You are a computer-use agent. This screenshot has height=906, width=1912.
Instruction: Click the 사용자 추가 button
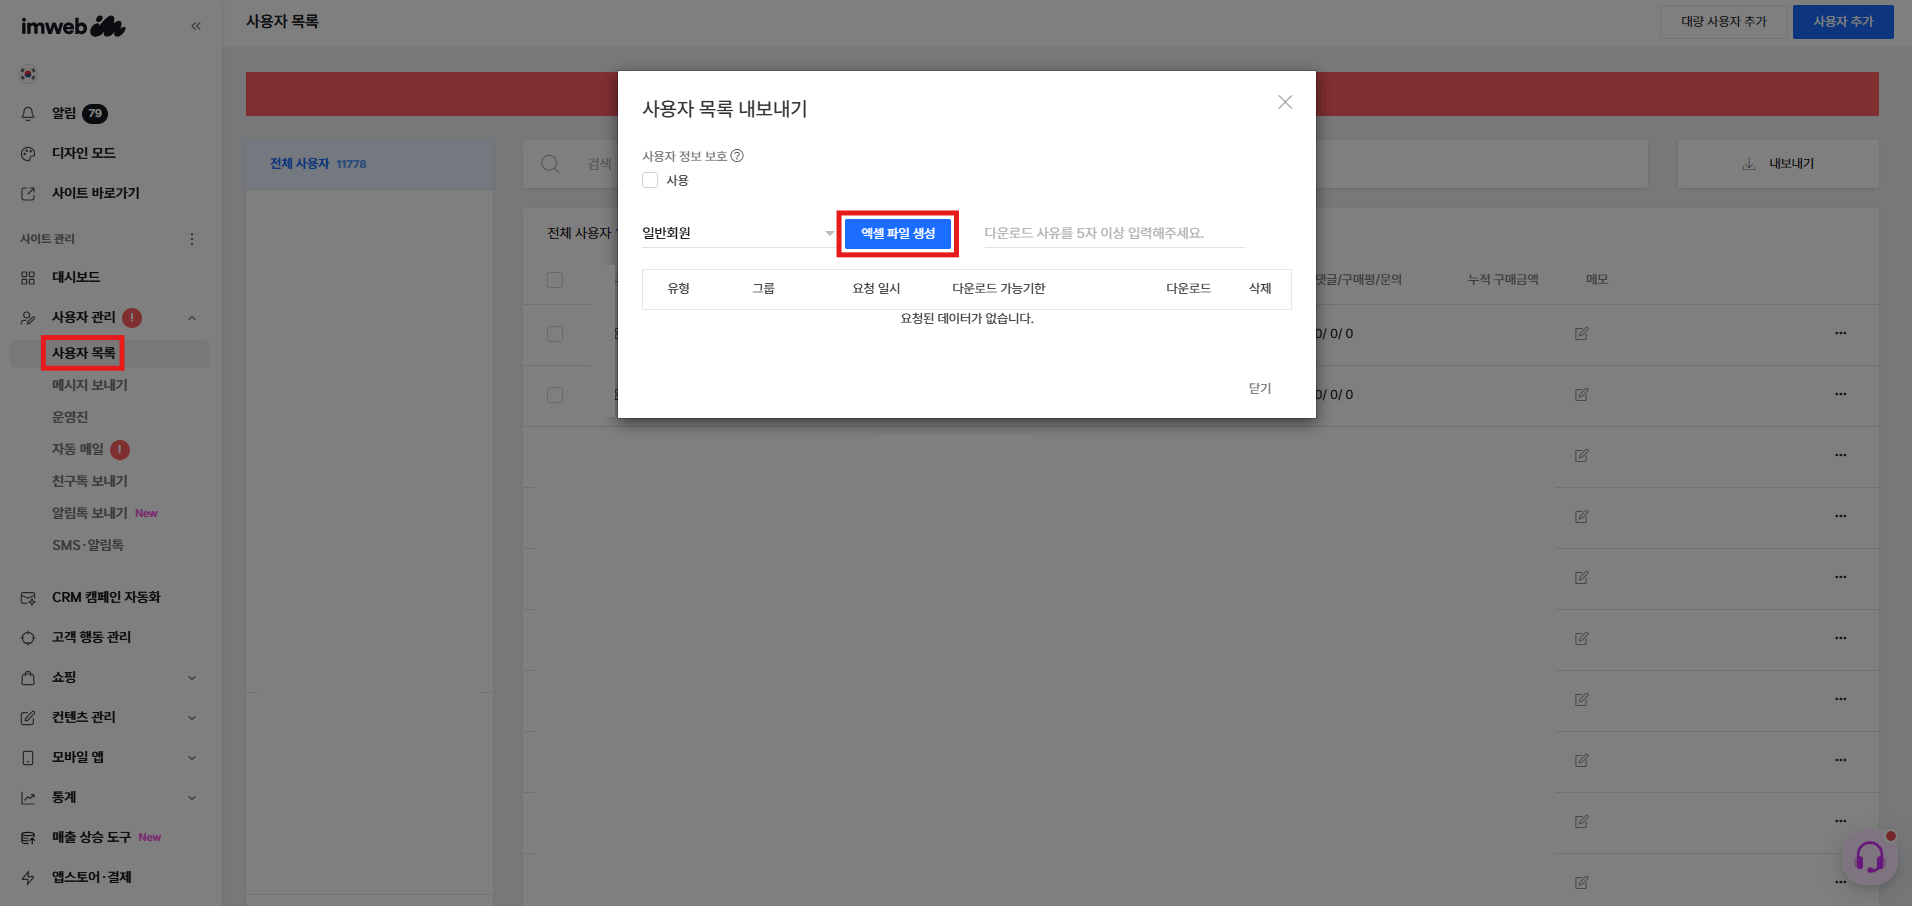(1843, 22)
